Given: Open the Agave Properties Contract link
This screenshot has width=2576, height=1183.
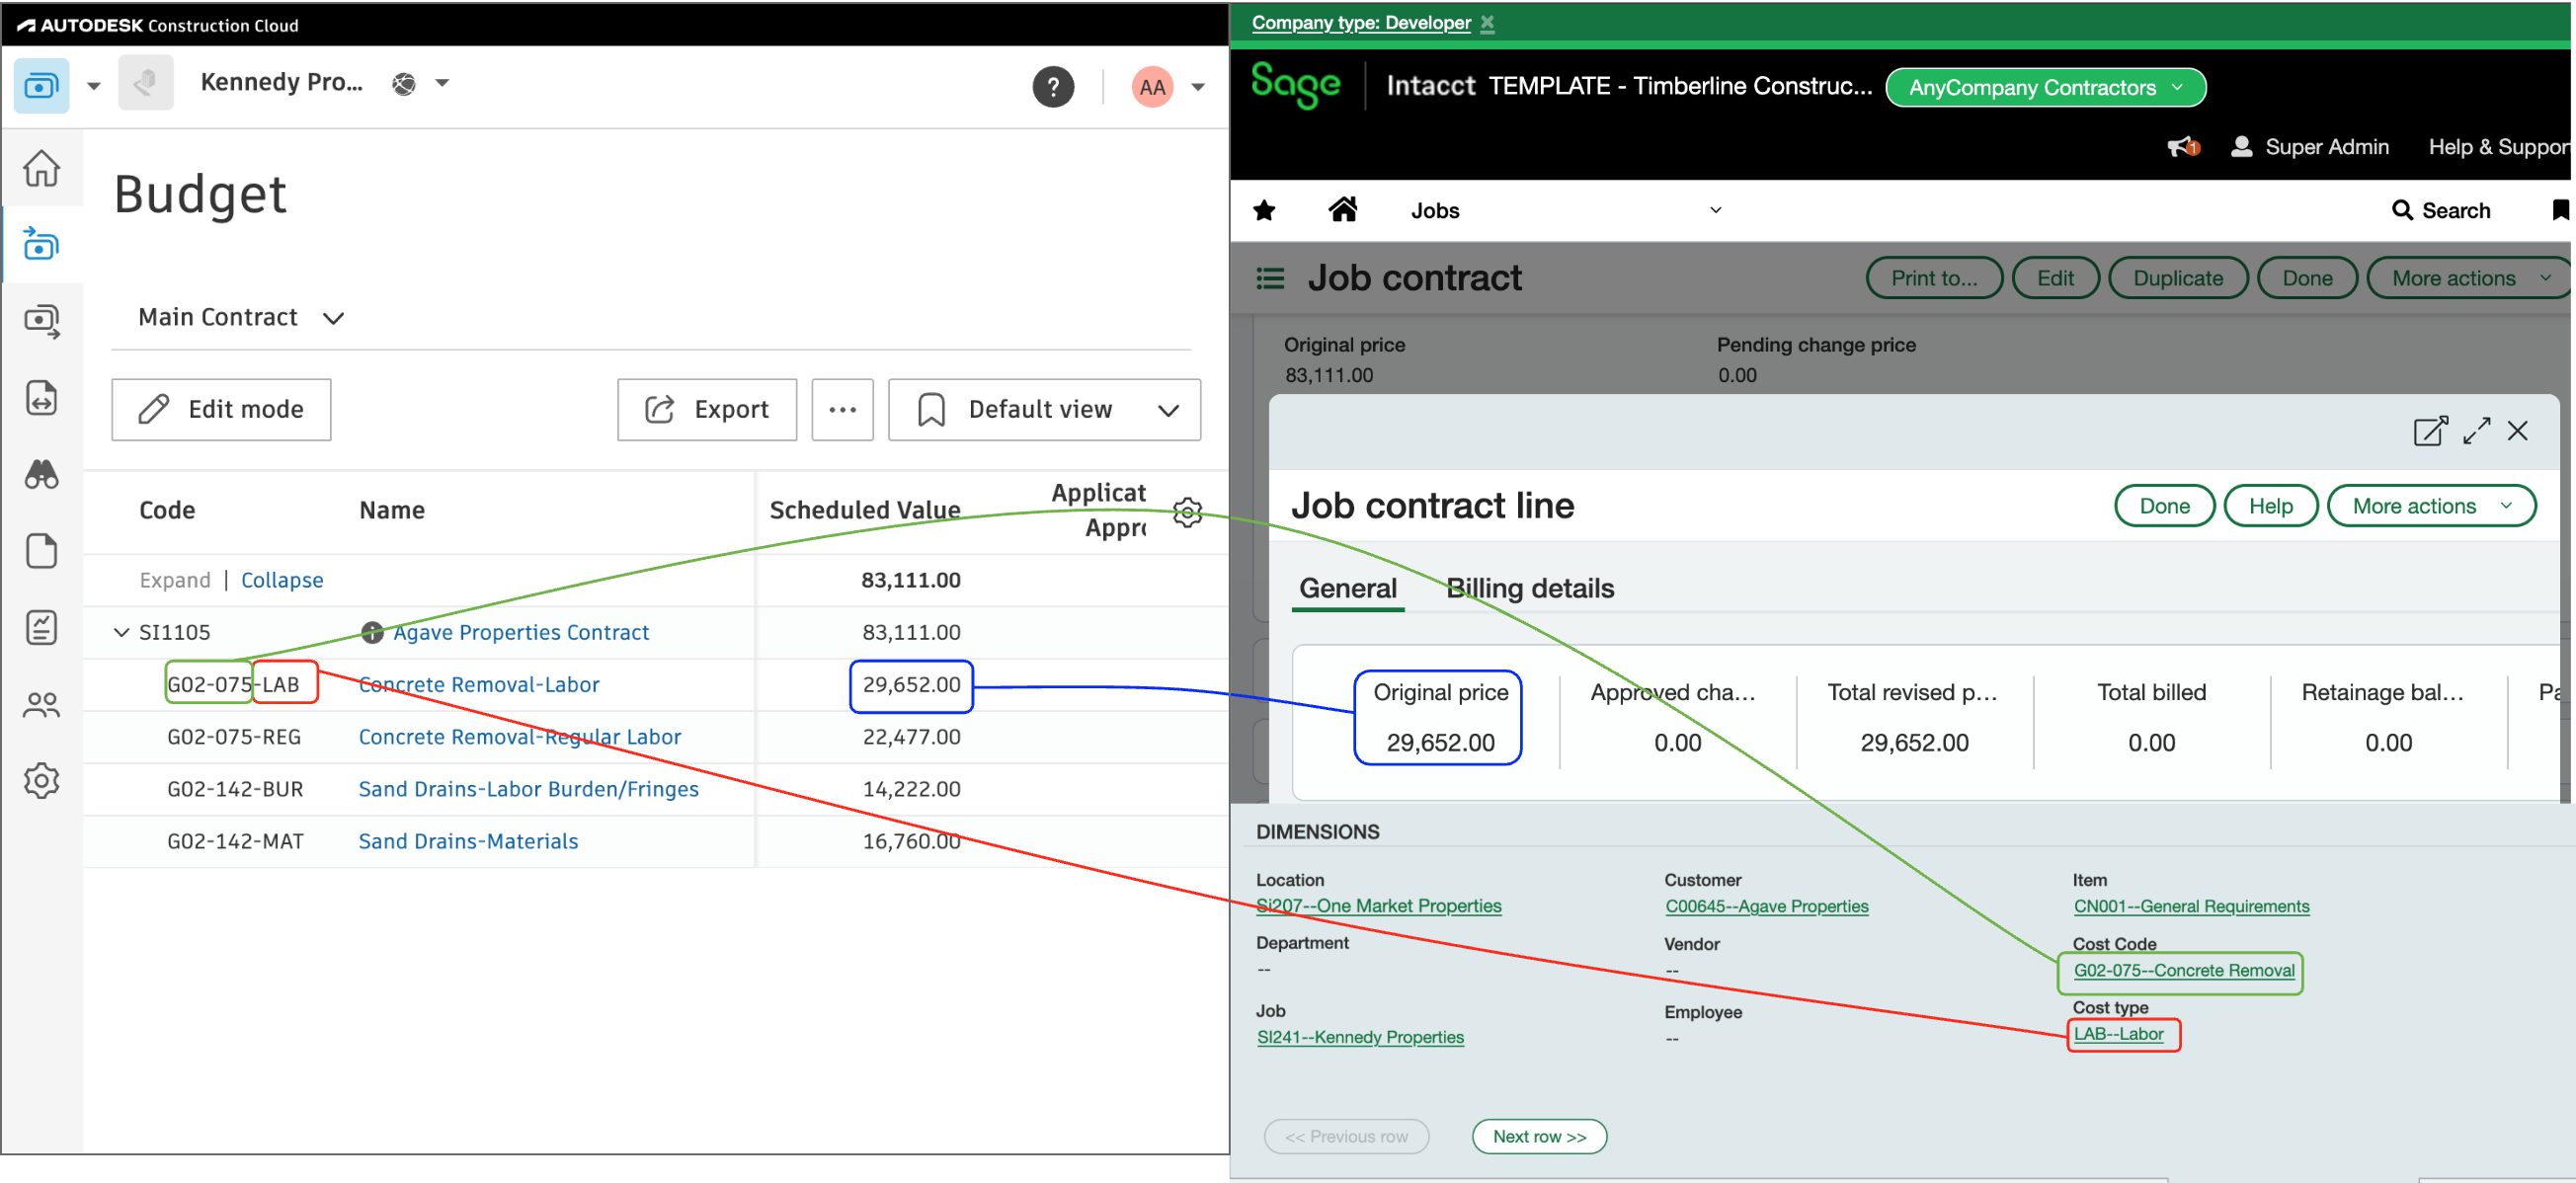Looking at the screenshot, I should tap(520, 632).
